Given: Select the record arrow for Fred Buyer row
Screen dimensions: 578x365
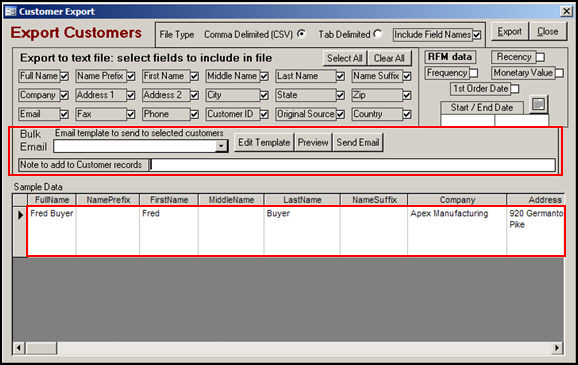Looking at the screenshot, I should (20, 215).
